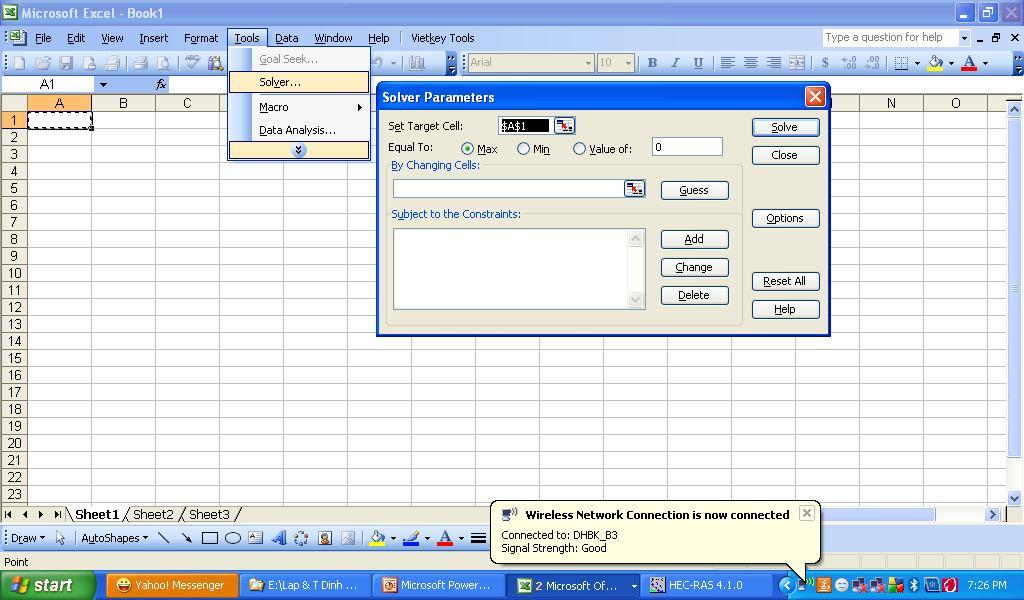Click the Text Box drawing icon
This screenshot has width=1024, height=600.
pyautogui.click(x=256, y=538)
